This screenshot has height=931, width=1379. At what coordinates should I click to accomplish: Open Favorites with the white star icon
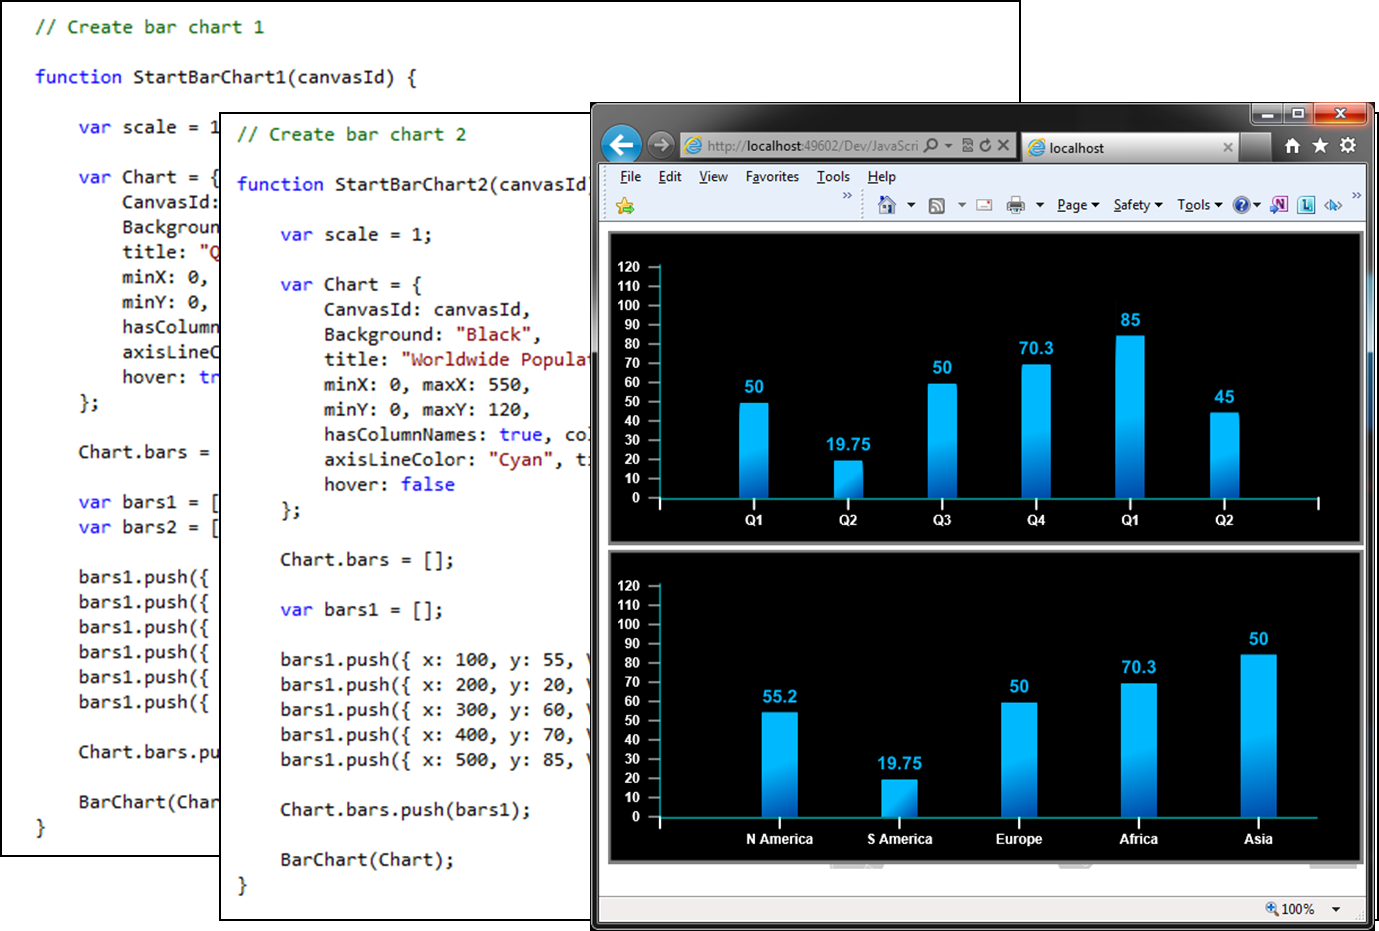[x=1320, y=146]
